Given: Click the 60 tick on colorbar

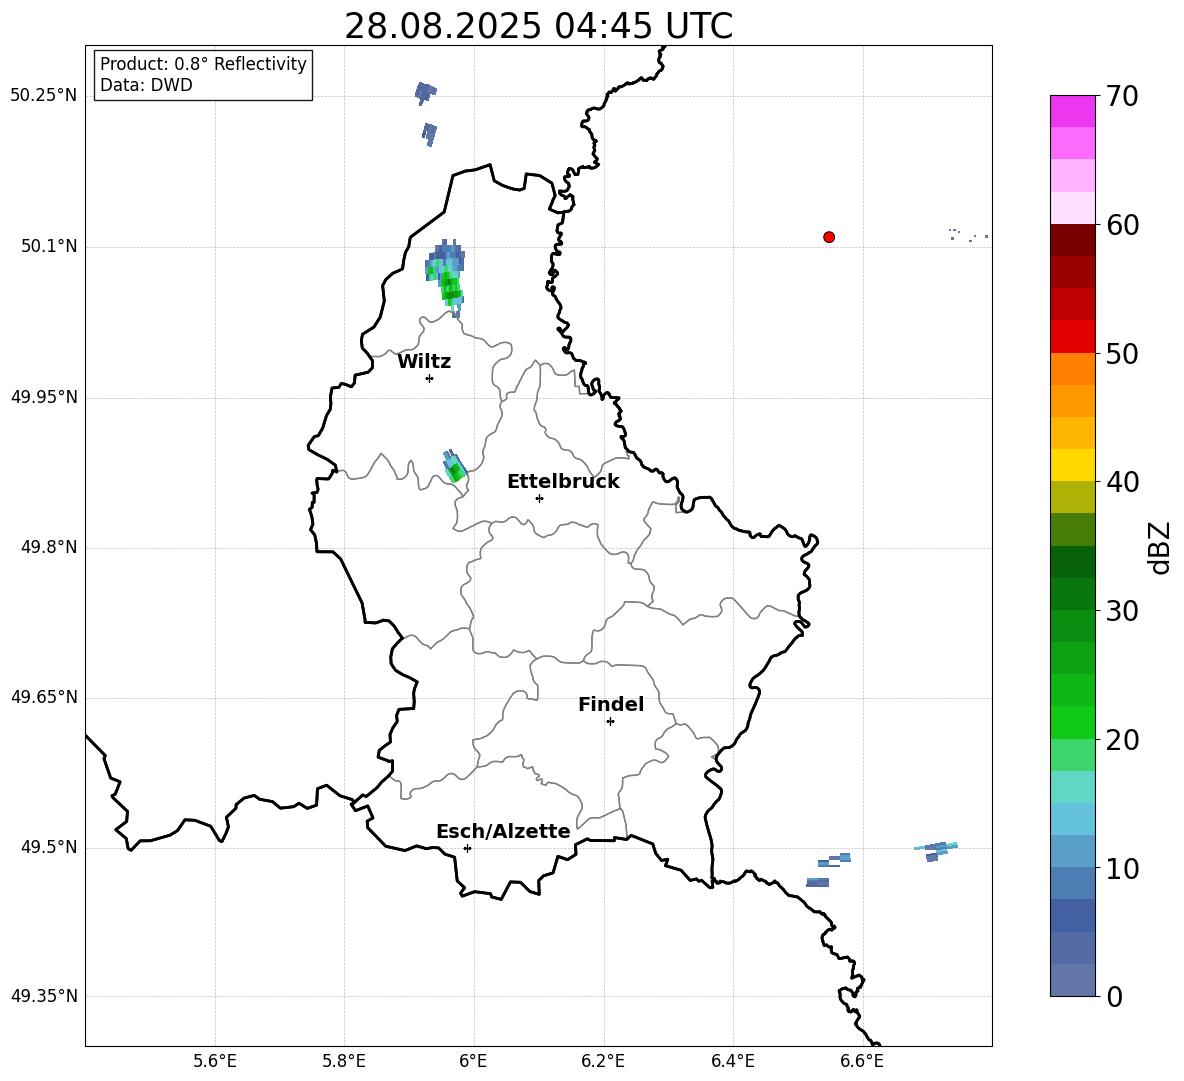Looking at the screenshot, I should point(1122,225).
